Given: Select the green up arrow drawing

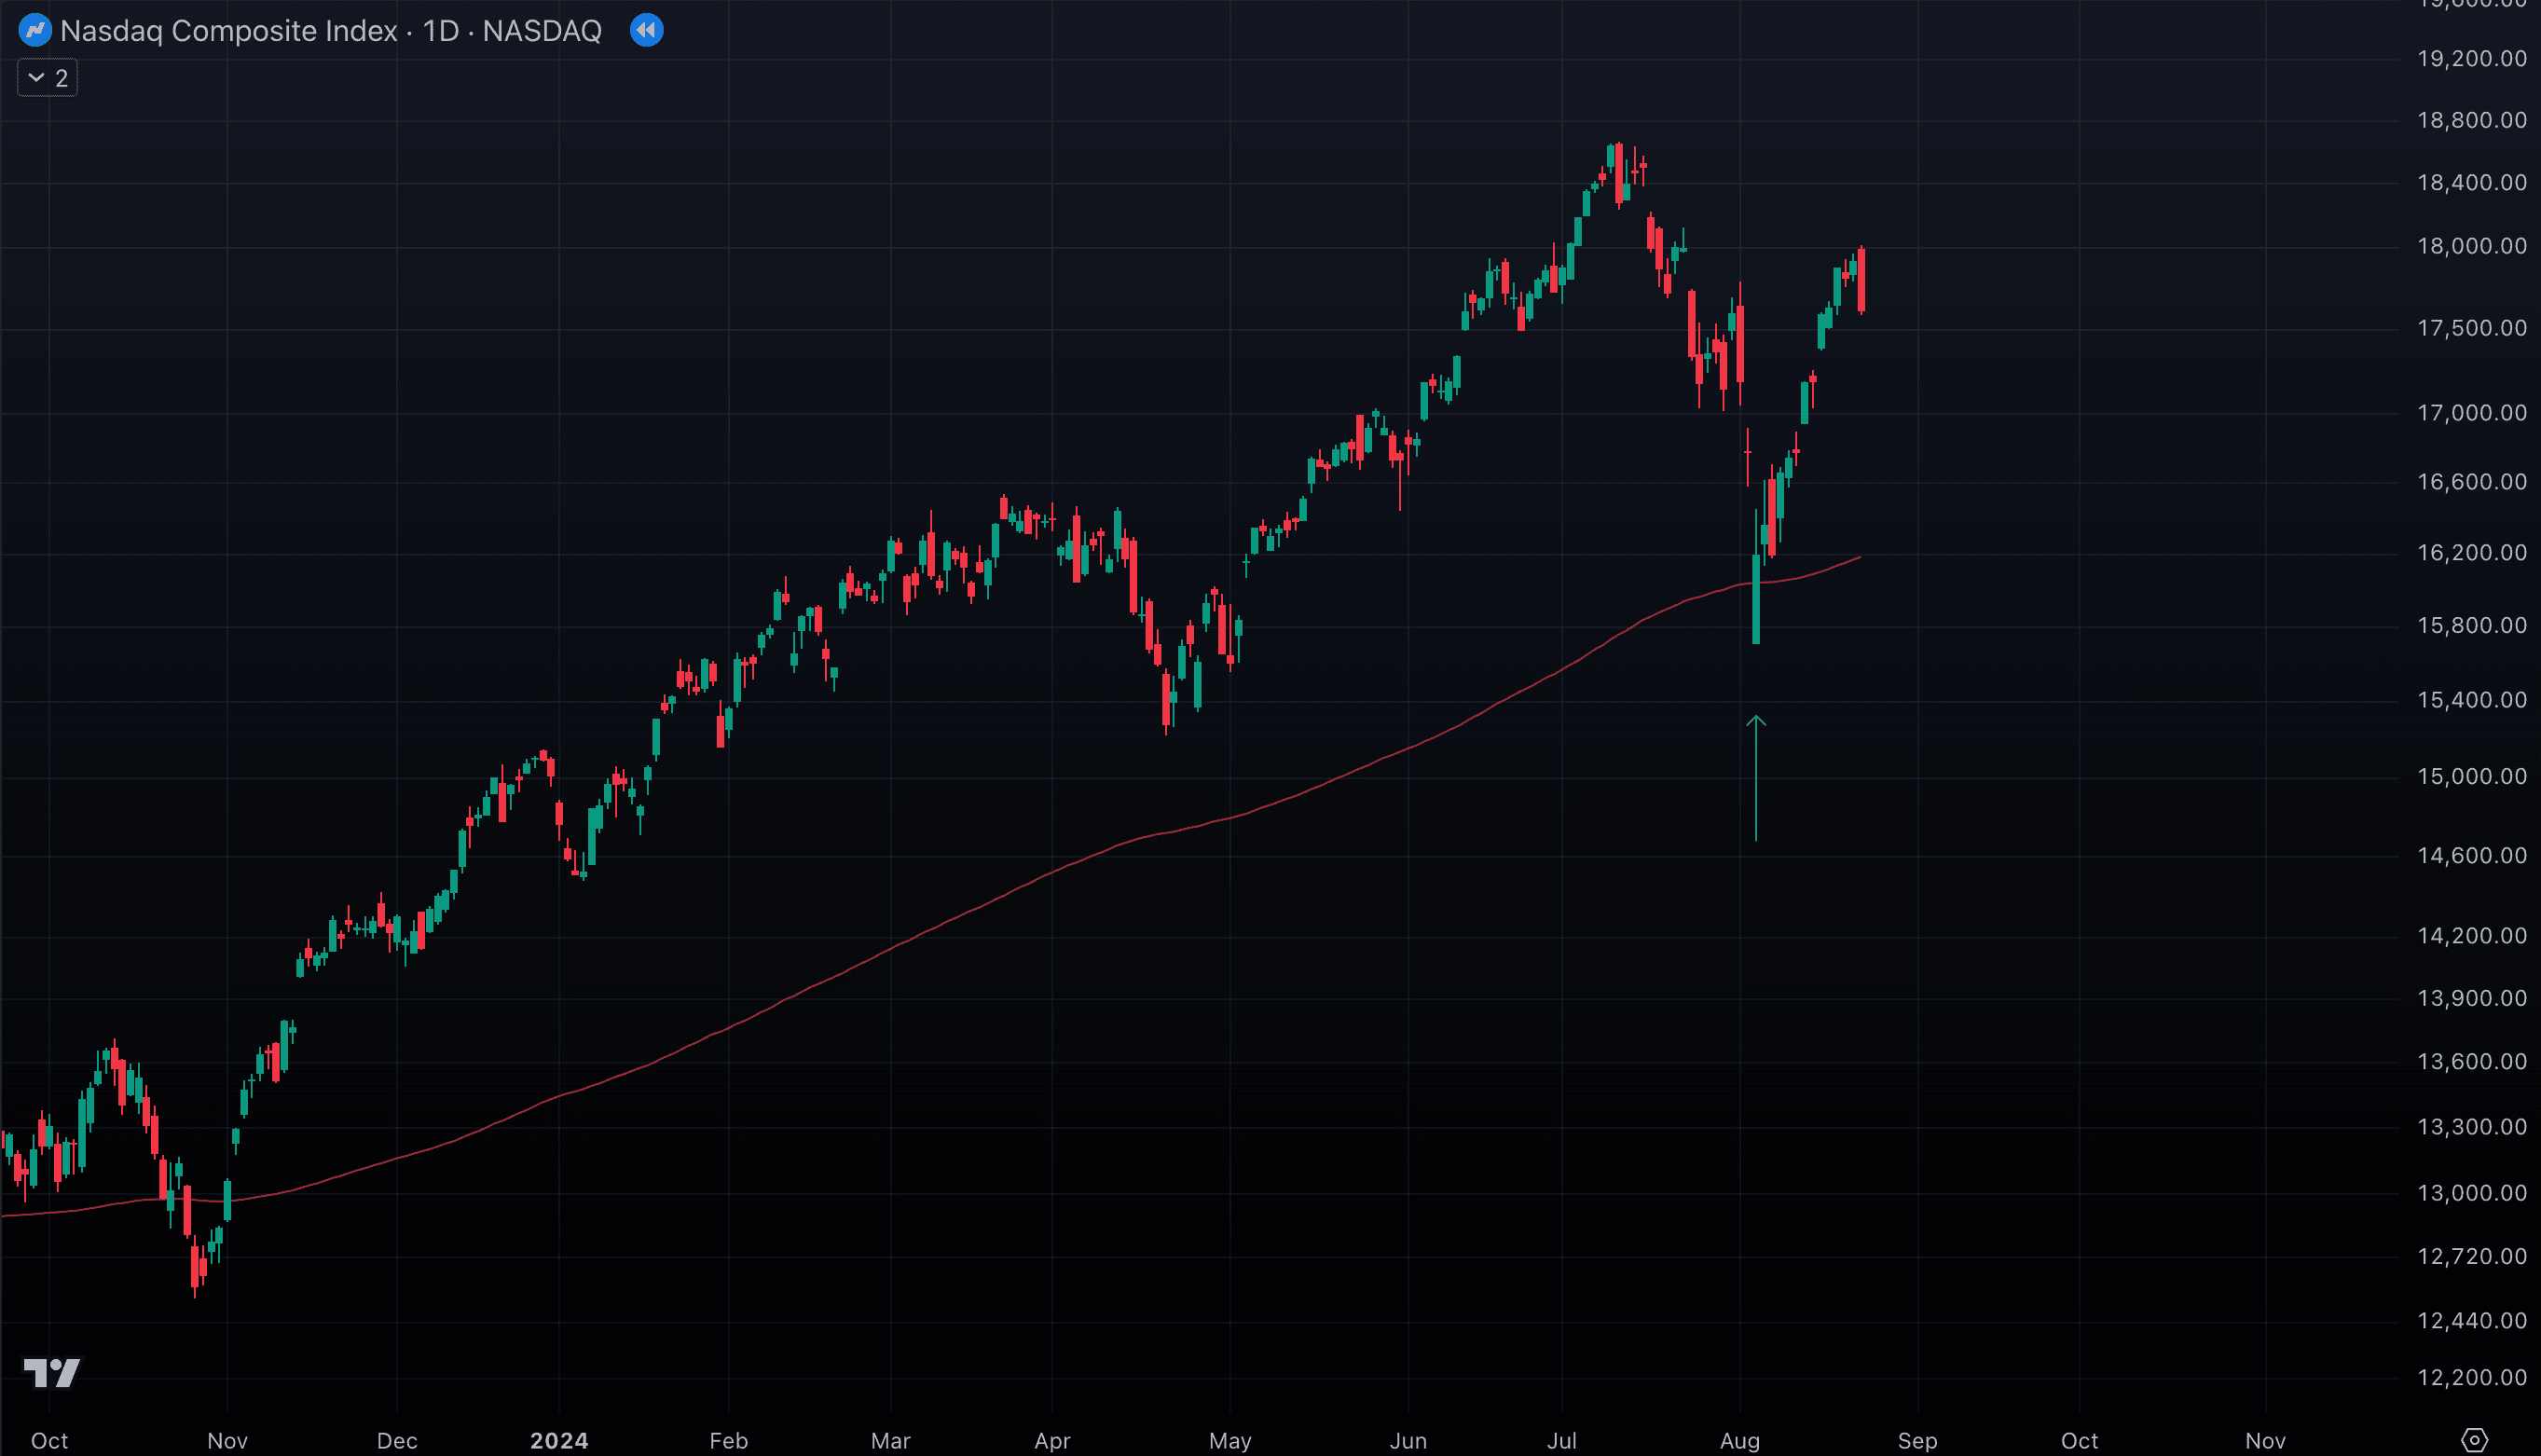Looking at the screenshot, I should pyautogui.click(x=1756, y=778).
